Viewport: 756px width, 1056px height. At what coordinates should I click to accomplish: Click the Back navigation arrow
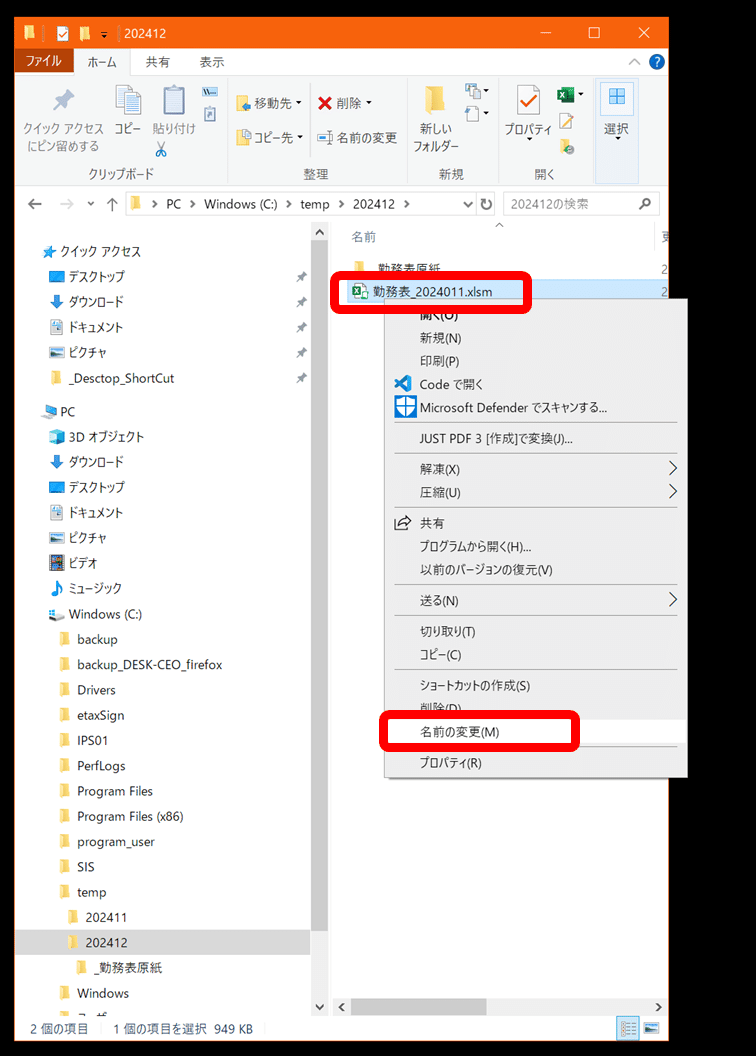point(35,204)
